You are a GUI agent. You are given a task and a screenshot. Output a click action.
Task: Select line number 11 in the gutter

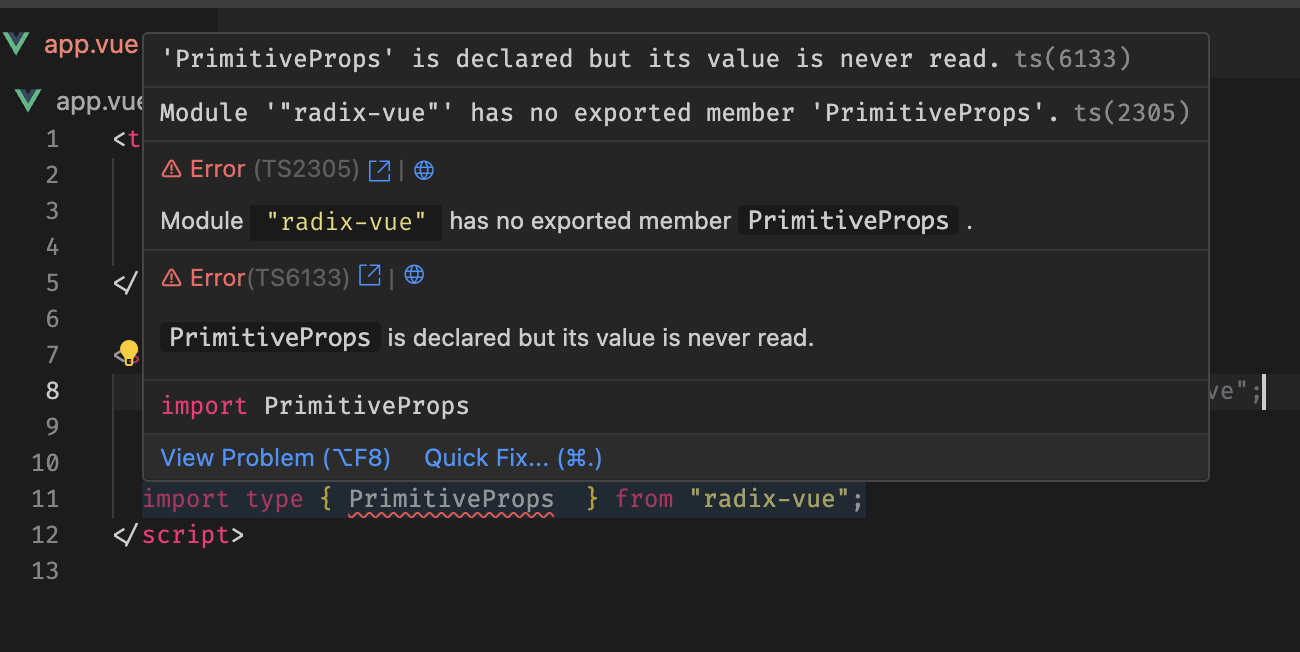(x=45, y=498)
